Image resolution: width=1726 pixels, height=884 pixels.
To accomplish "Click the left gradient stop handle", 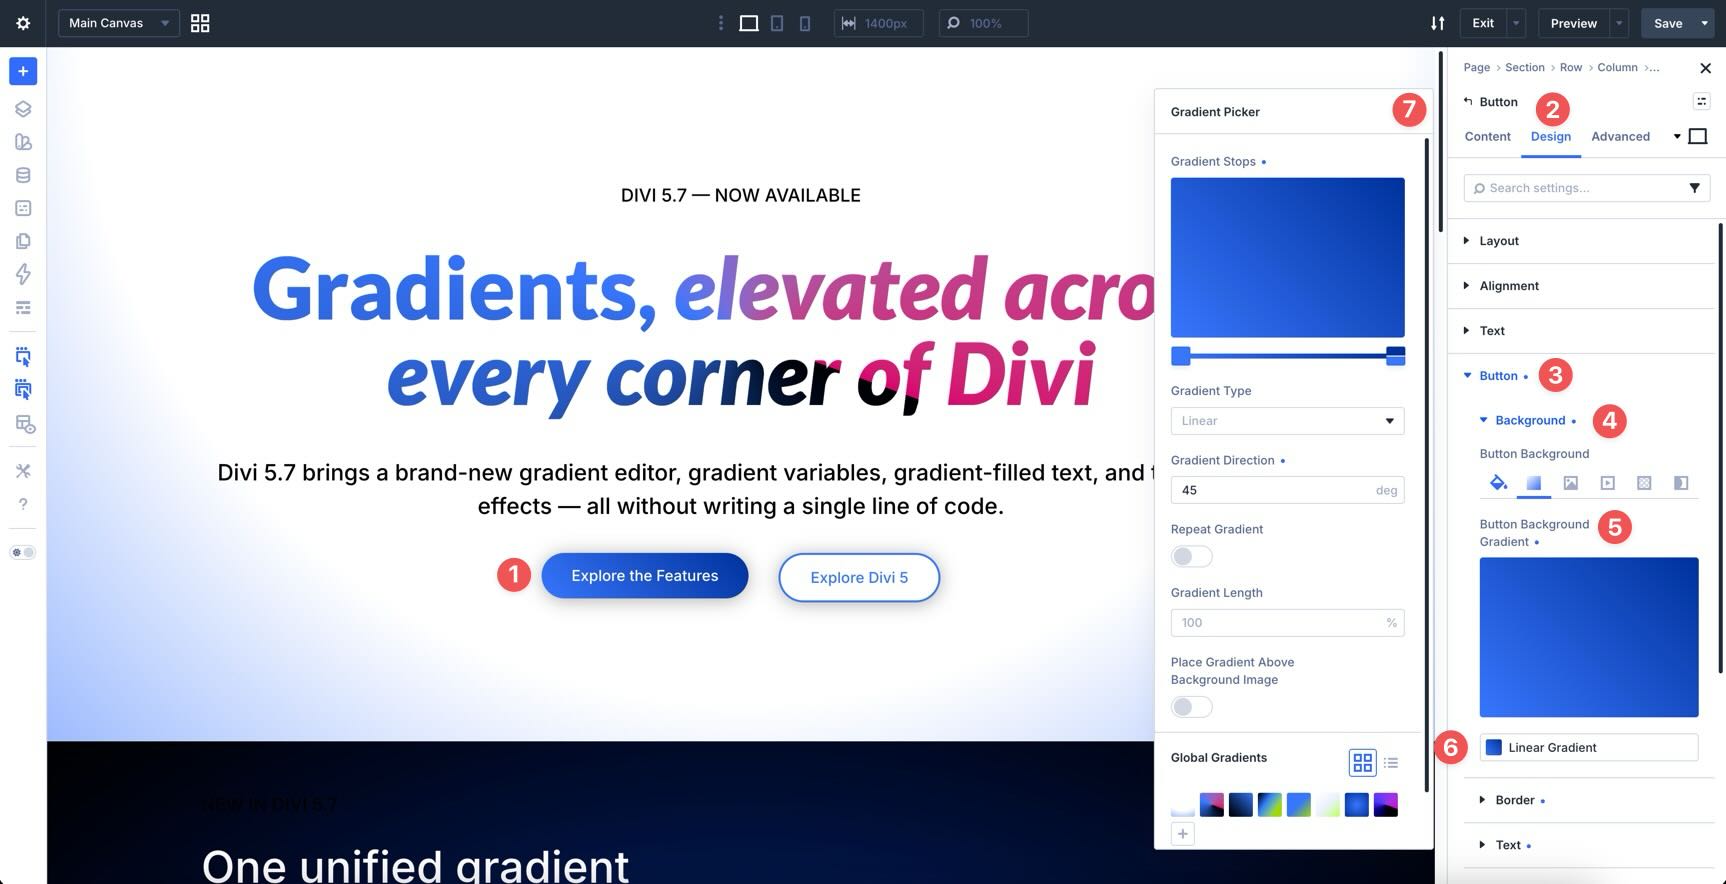I will click(1181, 356).
